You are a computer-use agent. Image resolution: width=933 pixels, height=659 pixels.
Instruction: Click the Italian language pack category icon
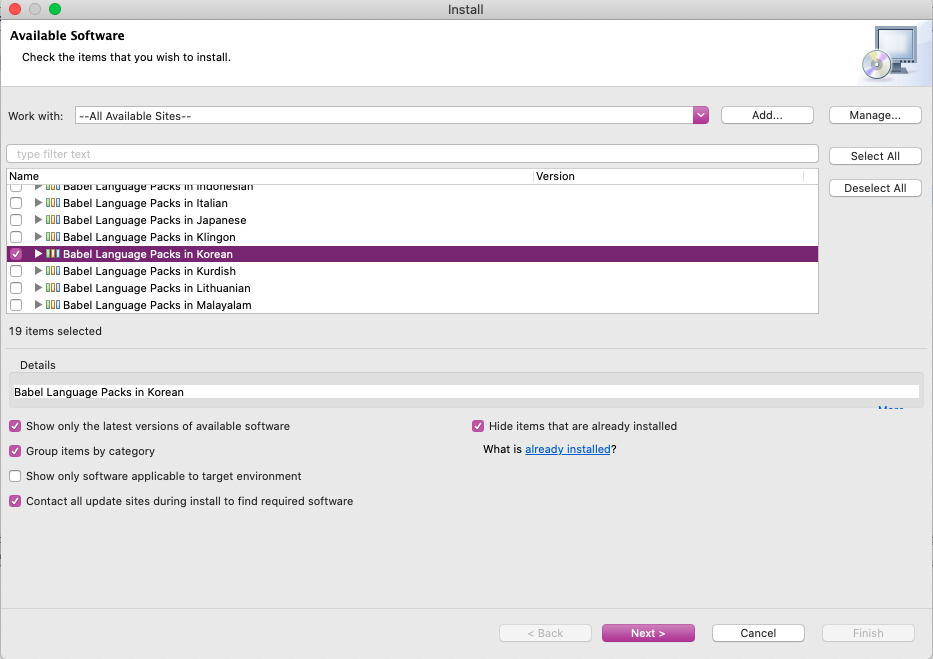[53, 203]
